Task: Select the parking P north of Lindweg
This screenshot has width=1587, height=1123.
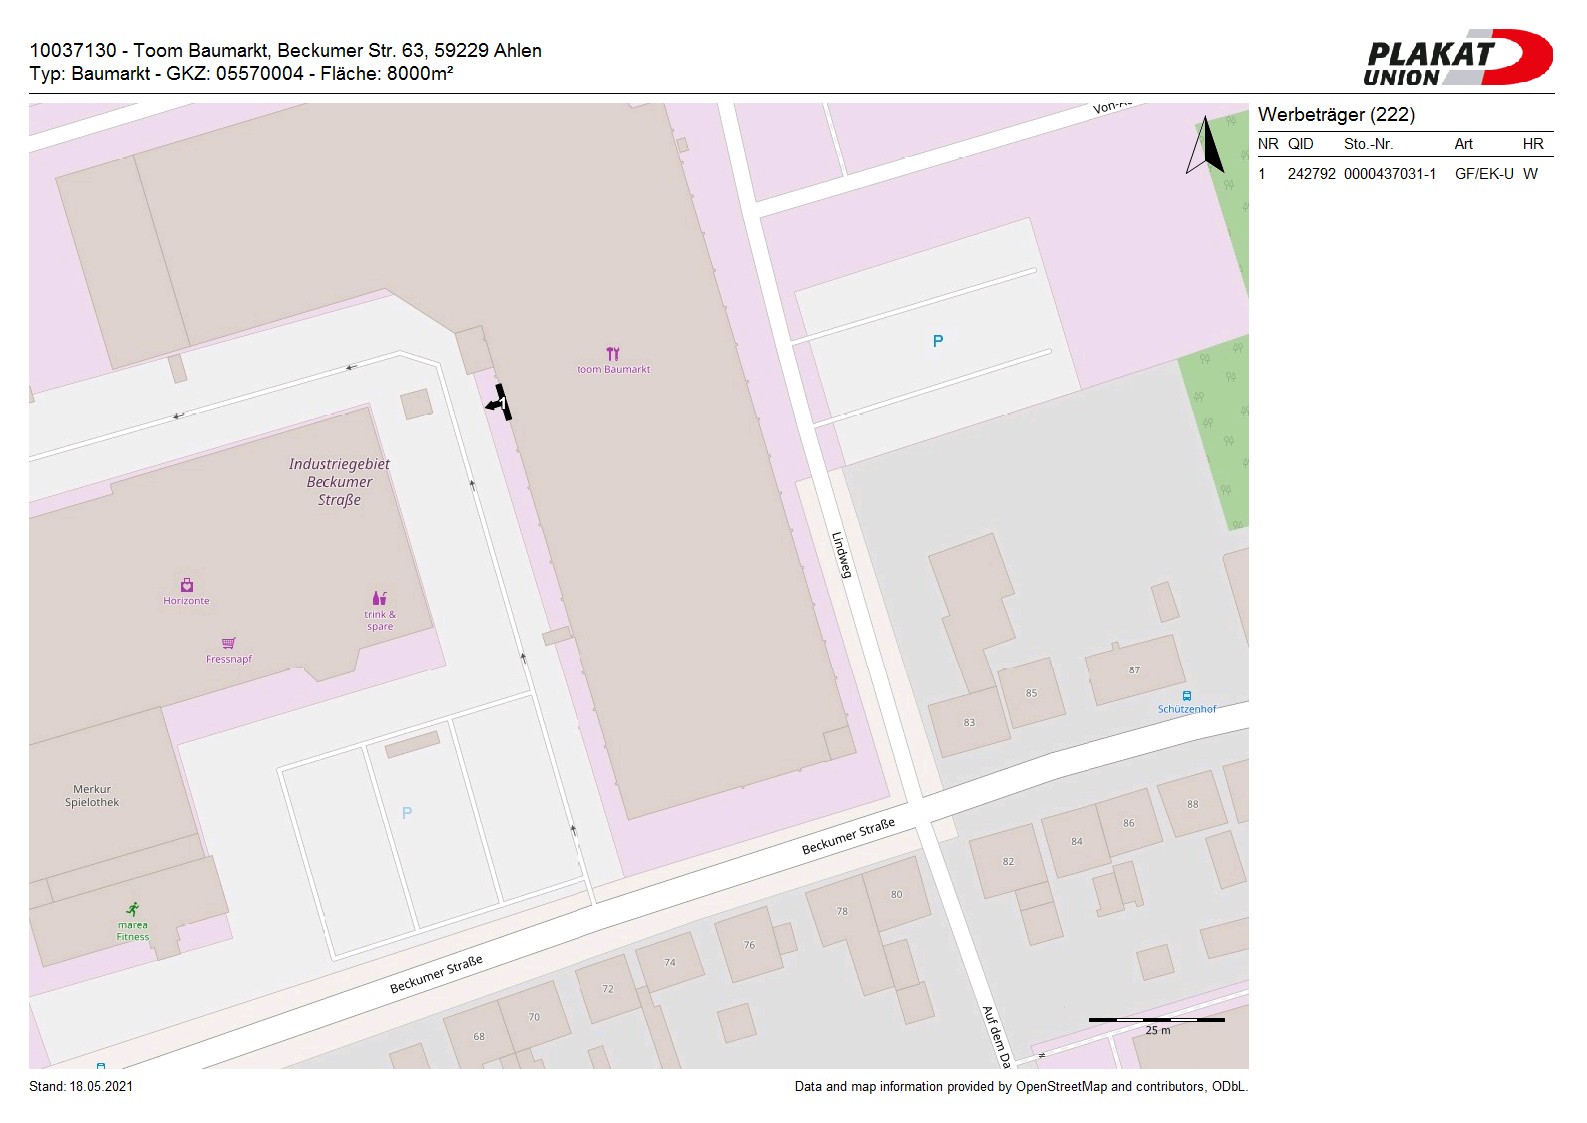Action: point(938,341)
